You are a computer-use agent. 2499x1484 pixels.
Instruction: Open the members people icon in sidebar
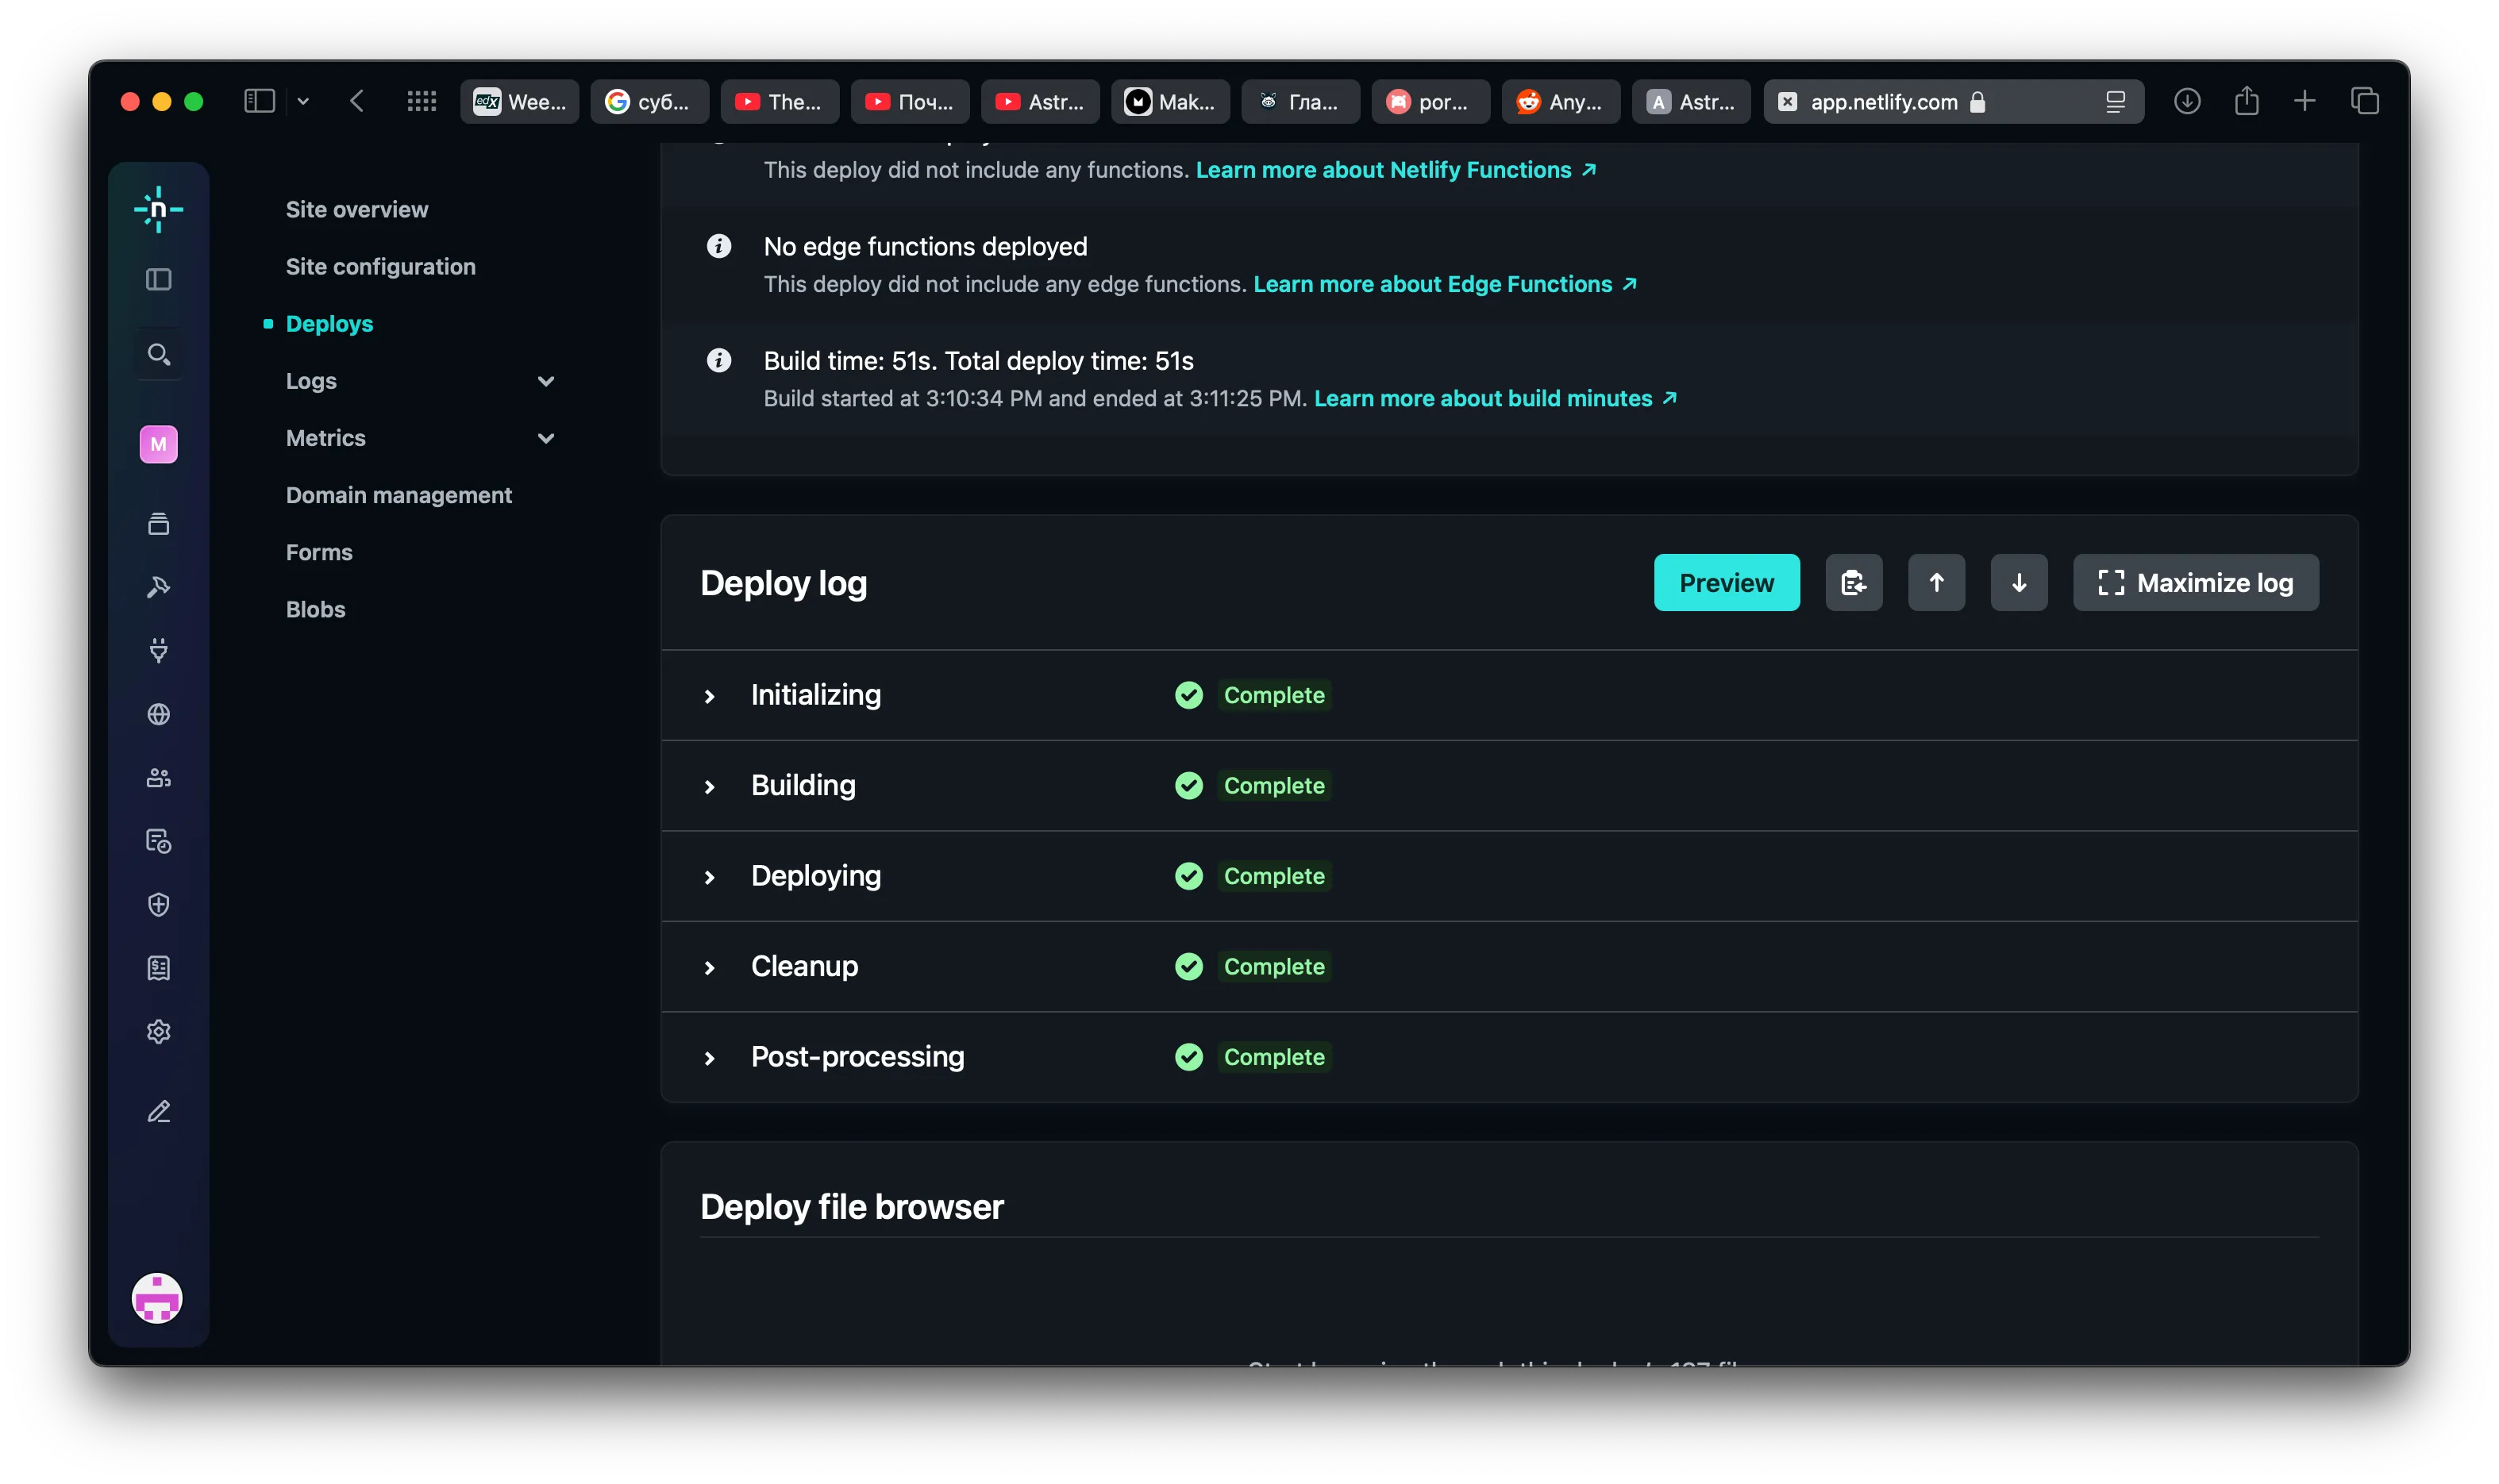158,777
